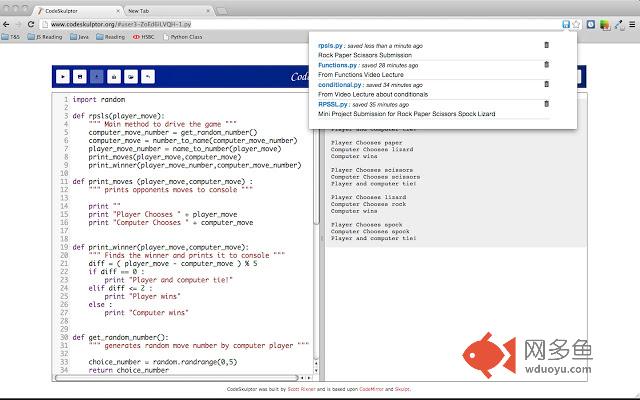Screen dimensions: 640x400
Task: Open saved file Functions.py
Action: coord(338,65)
